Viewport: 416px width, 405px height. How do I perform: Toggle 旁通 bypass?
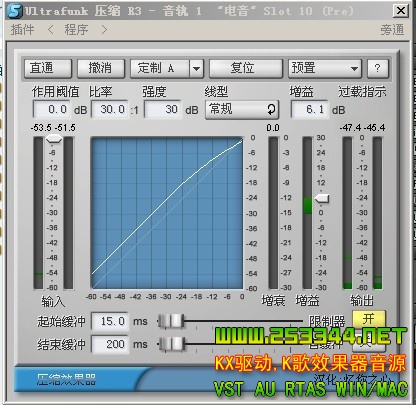pyautogui.click(x=392, y=30)
